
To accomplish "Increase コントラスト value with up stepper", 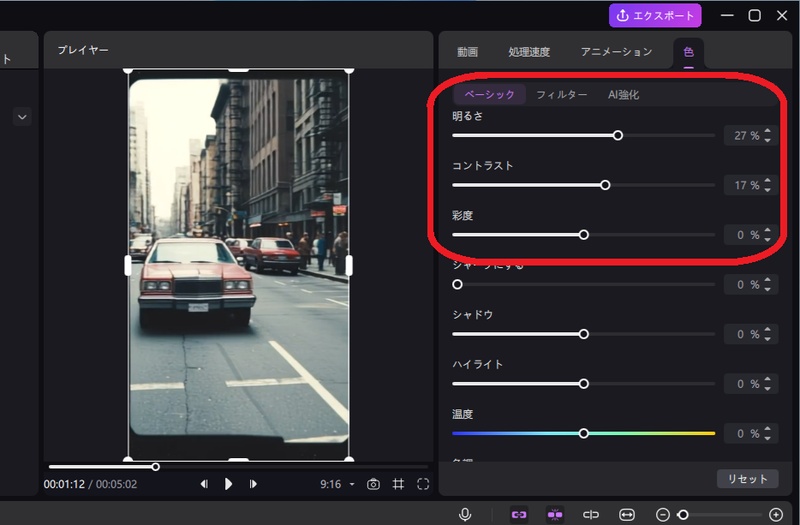I will click(768, 181).
